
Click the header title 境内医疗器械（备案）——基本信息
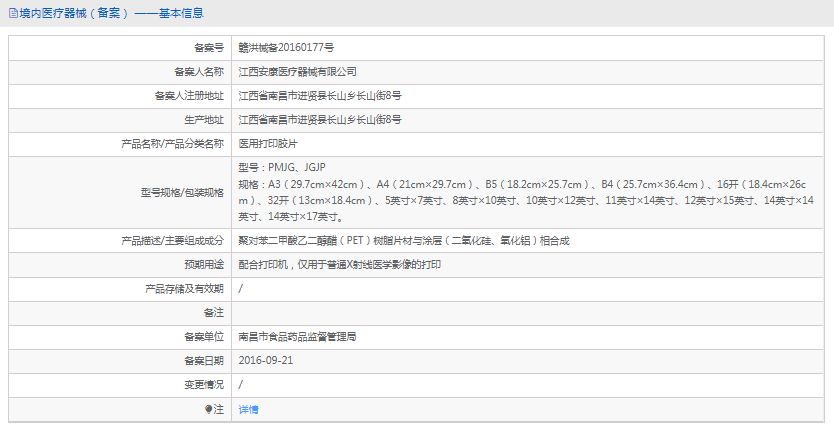[x=112, y=13]
